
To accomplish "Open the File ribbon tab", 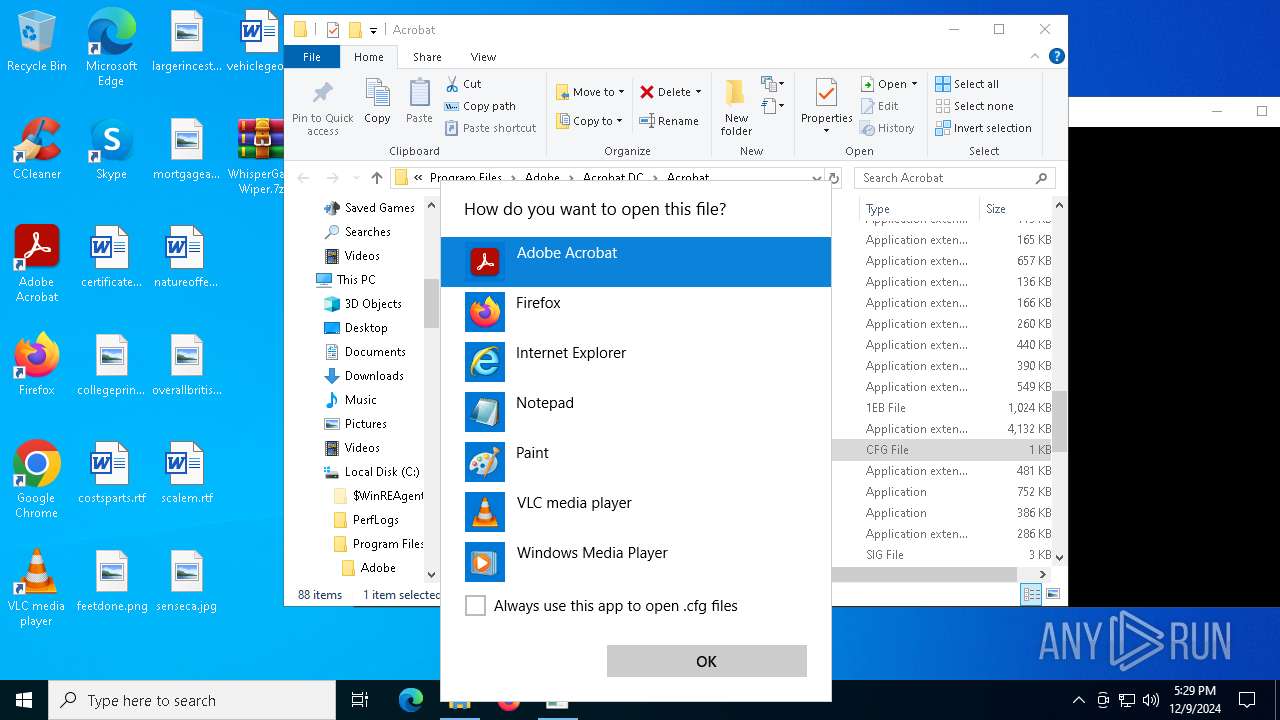I will point(312,57).
